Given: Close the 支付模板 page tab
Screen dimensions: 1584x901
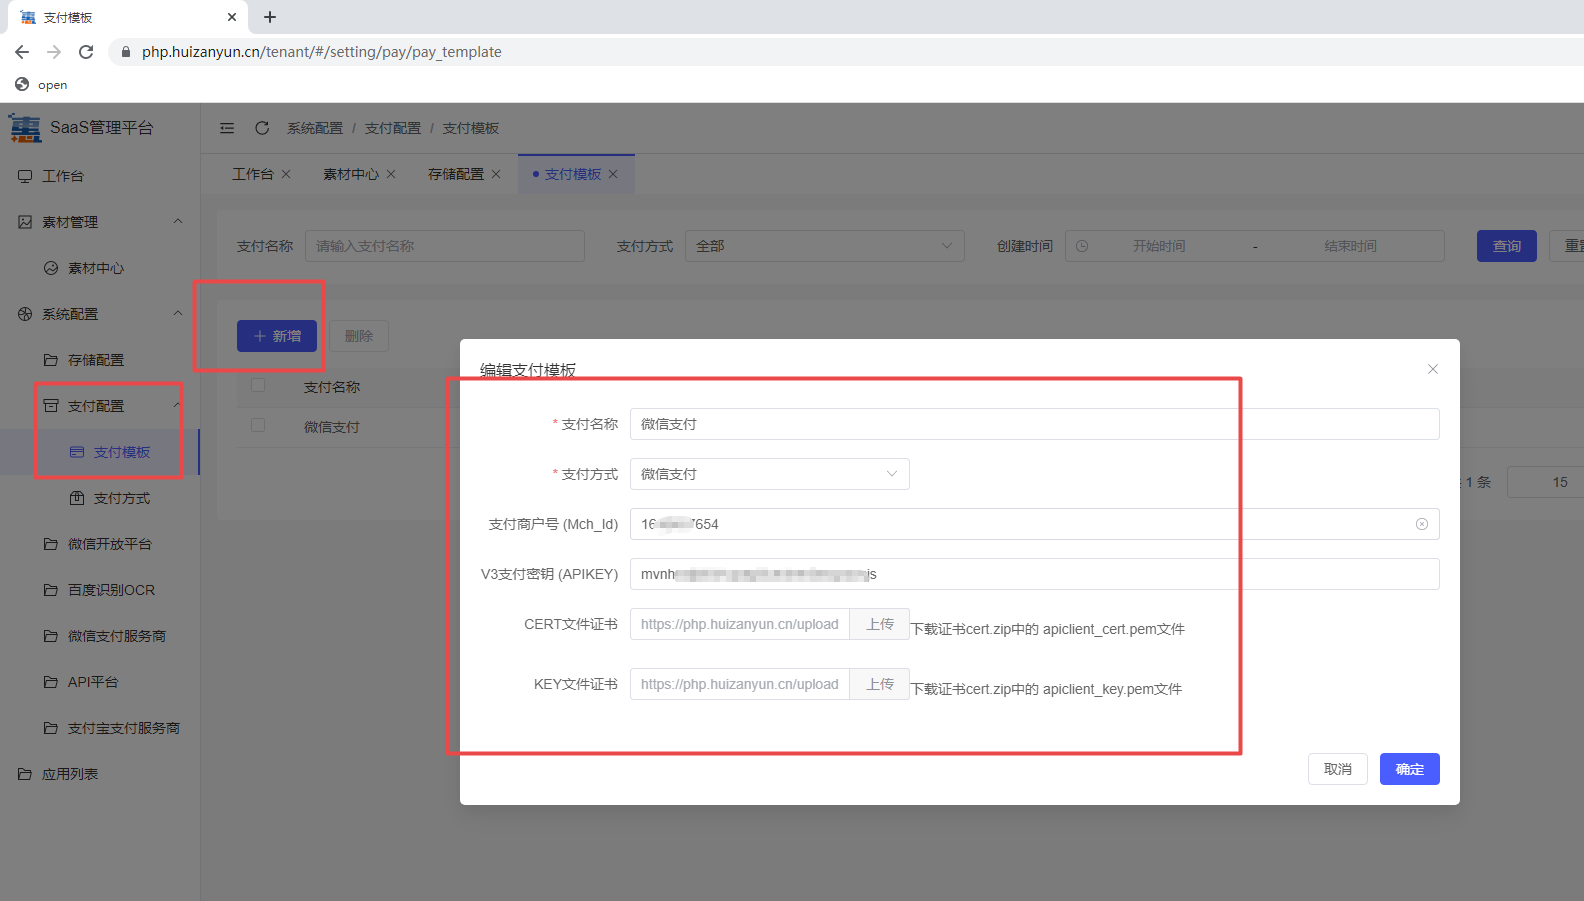Looking at the screenshot, I should [613, 174].
